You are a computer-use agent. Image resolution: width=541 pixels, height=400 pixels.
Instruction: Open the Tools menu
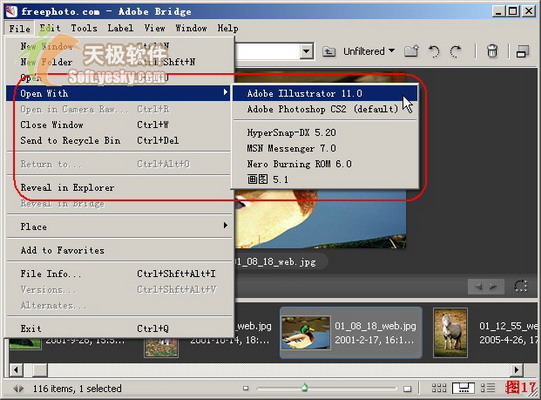pyautogui.click(x=84, y=28)
